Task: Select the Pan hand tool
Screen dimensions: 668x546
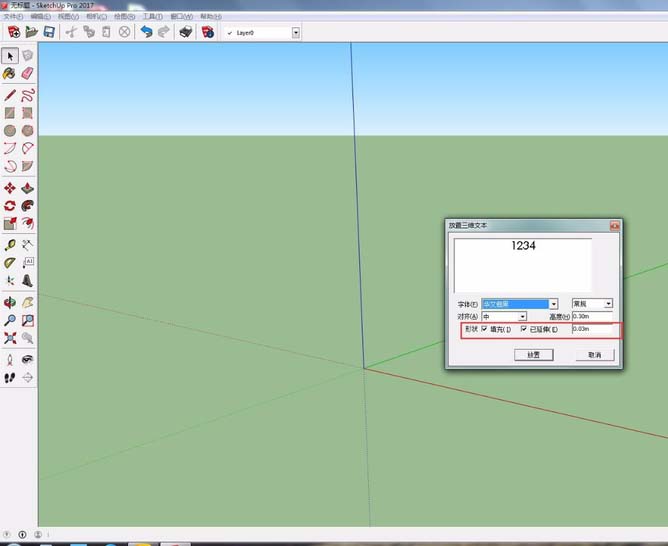Action: [x=27, y=302]
